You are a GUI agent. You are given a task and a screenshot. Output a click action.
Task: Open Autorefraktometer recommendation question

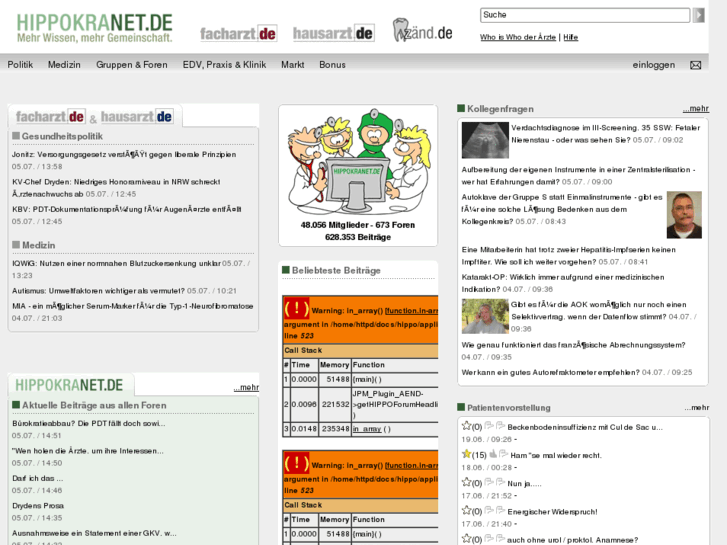click(550, 372)
